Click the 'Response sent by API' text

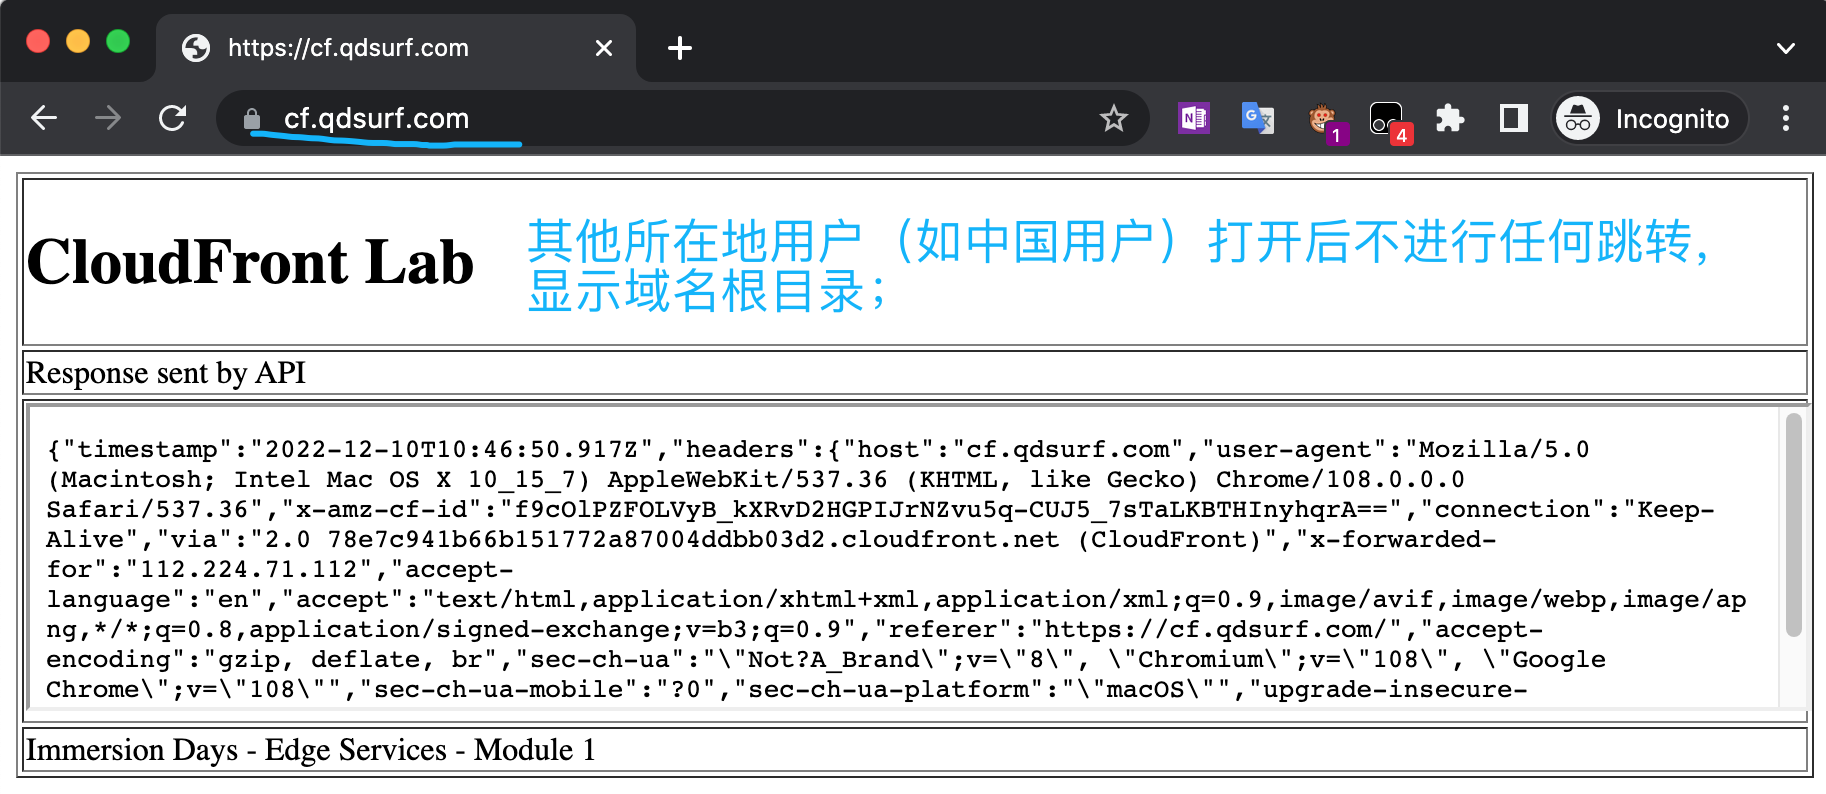[166, 373]
